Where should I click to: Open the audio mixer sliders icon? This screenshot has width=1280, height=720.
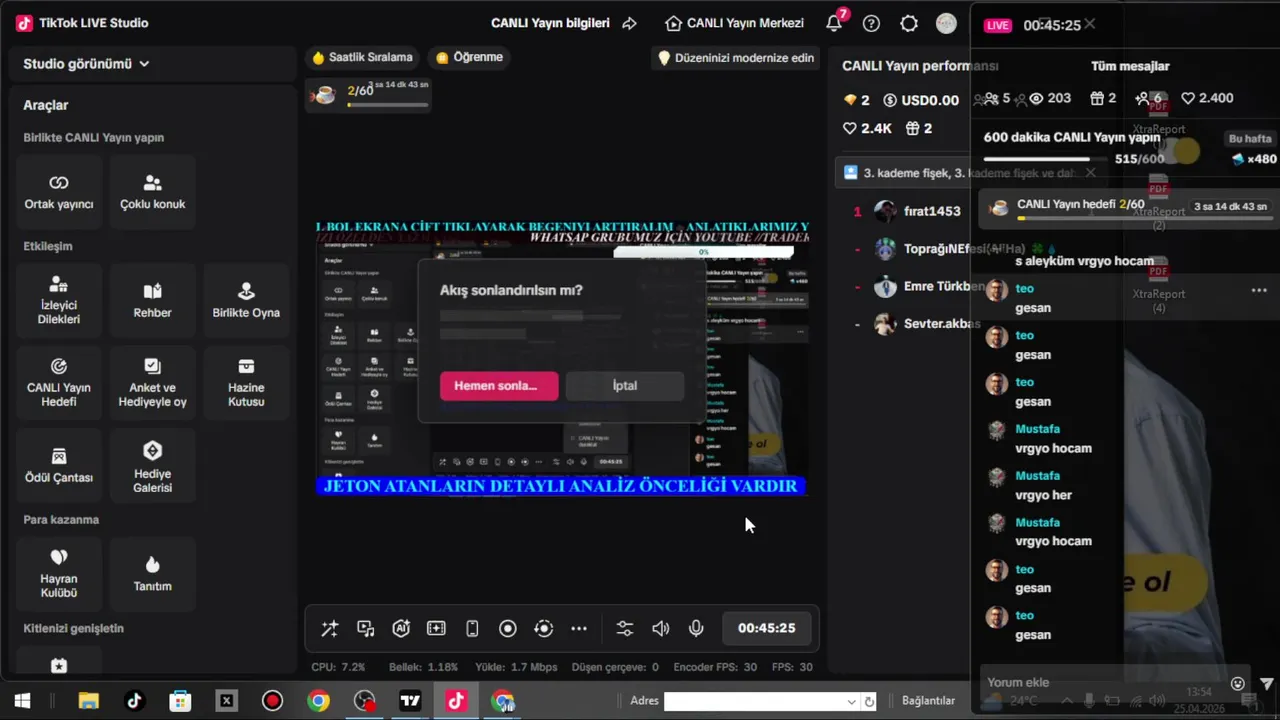coord(625,629)
